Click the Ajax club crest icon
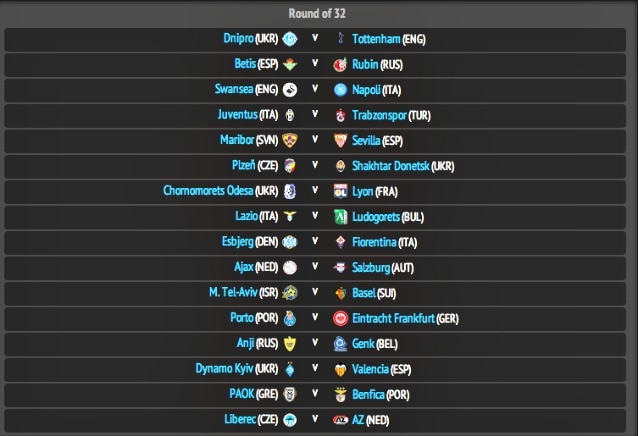638x436 pixels. click(290, 267)
